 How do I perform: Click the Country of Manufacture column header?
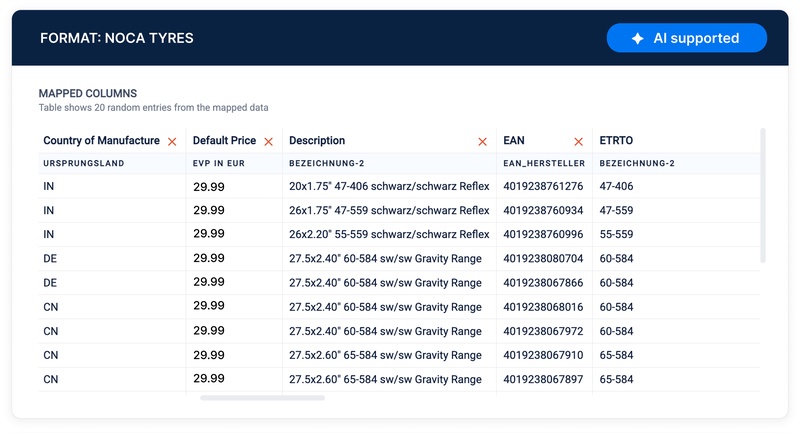(x=101, y=141)
